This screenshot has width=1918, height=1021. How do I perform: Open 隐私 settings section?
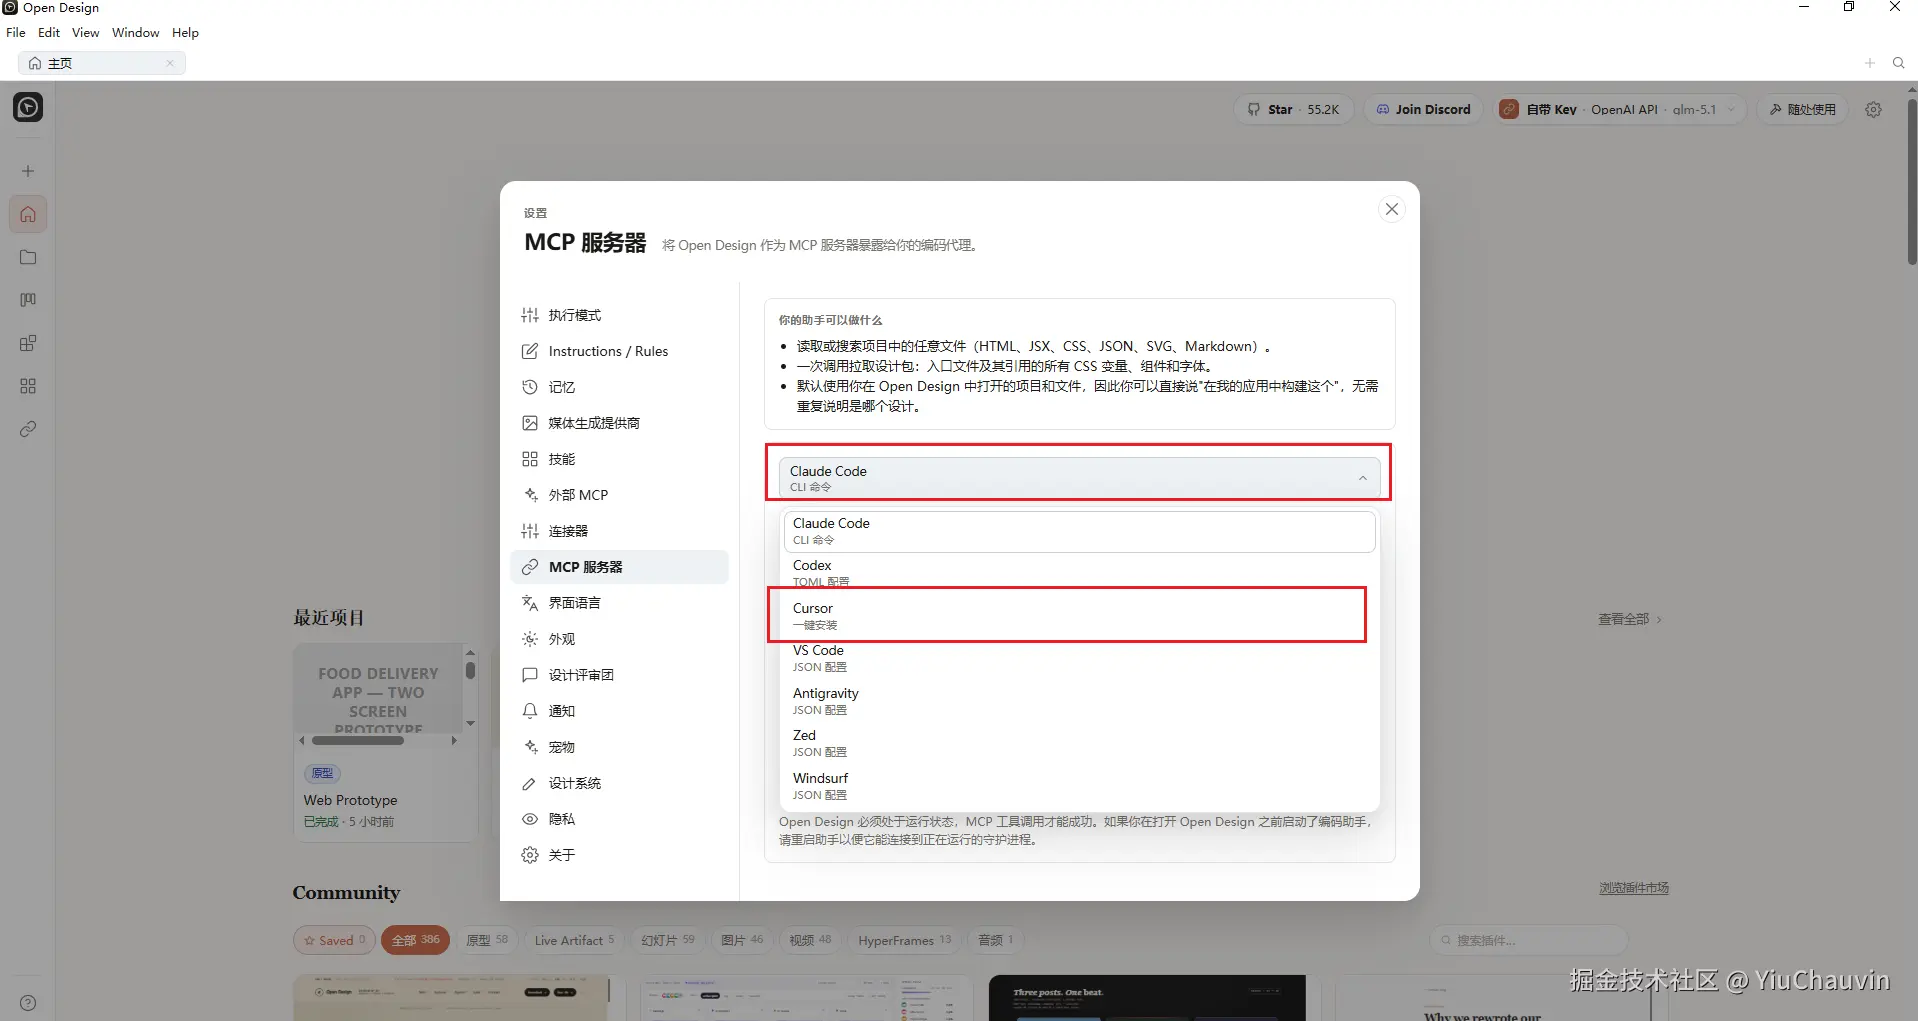point(620,819)
